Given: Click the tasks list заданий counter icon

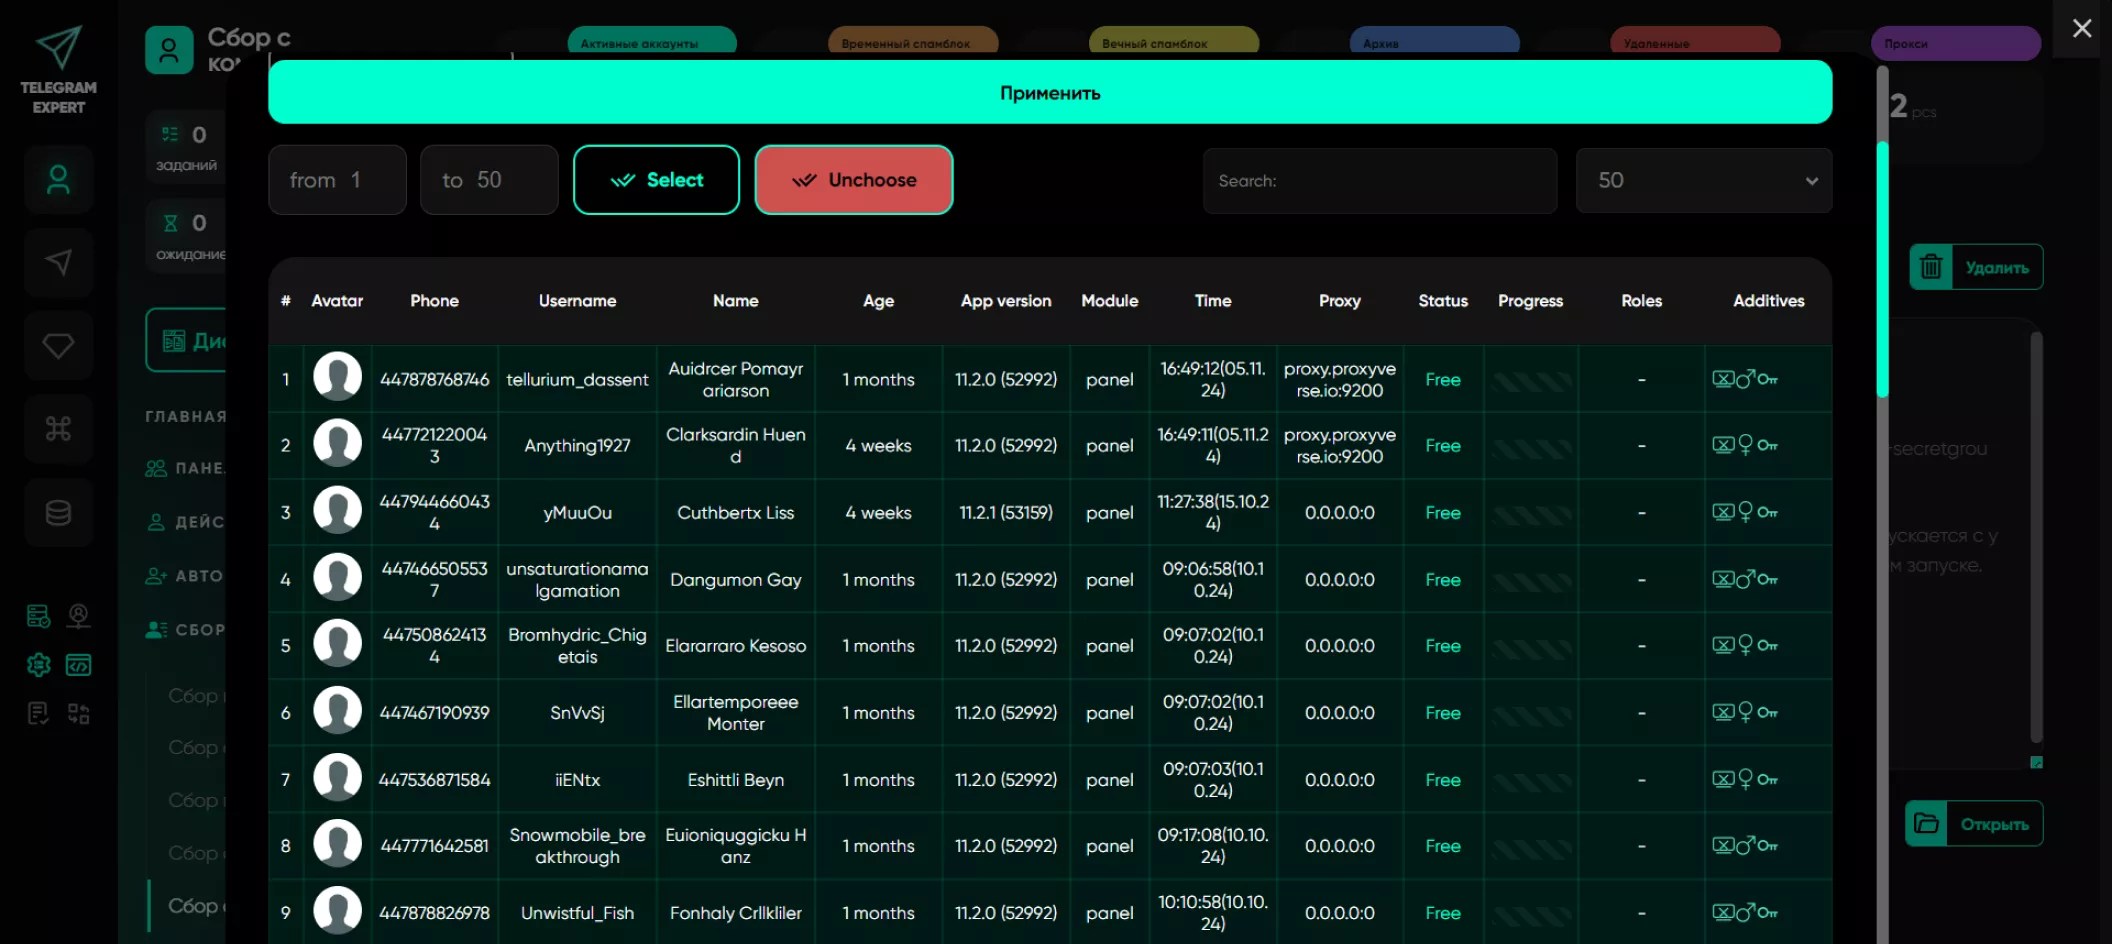Looking at the screenshot, I should point(170,134).
